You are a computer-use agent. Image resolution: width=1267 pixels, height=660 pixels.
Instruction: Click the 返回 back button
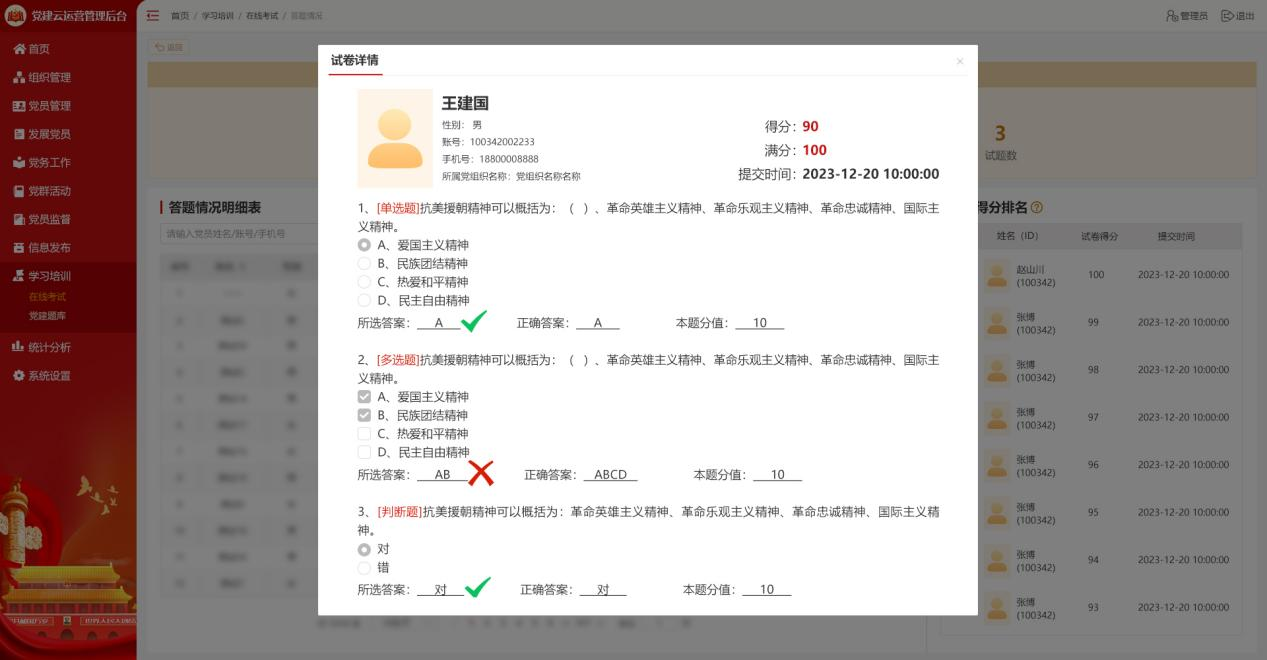coord(169,47)
